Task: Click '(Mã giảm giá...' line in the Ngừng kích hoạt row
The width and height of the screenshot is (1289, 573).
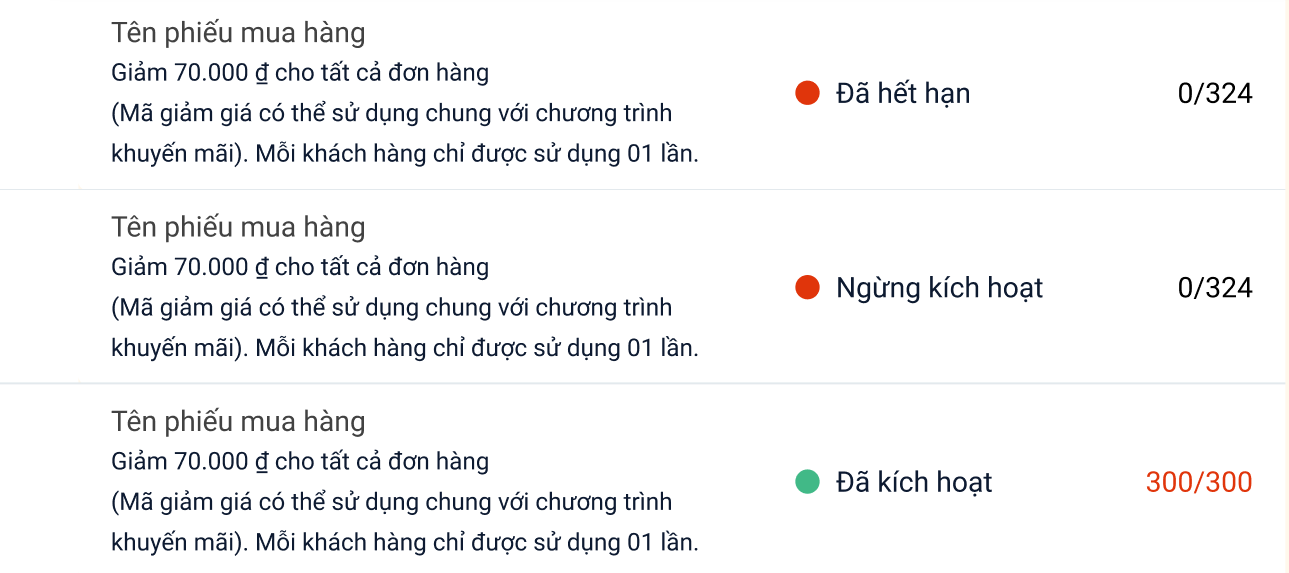Action: tap(391, 308)
